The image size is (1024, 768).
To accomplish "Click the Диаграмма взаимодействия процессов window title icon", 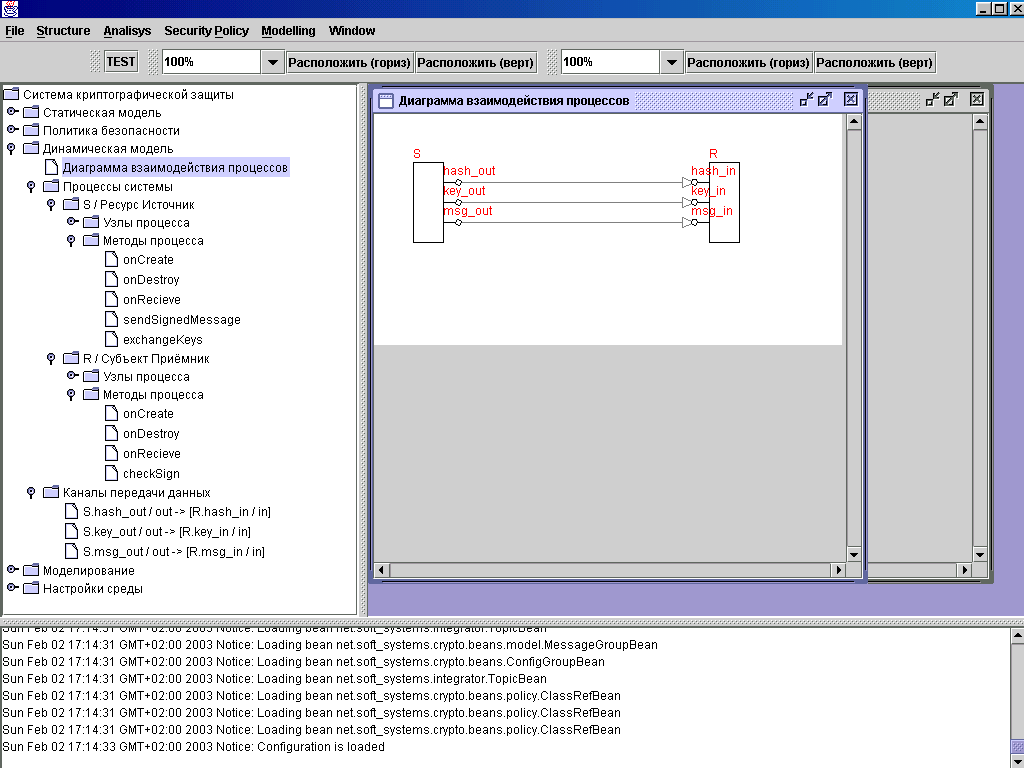I will [385, 100].
